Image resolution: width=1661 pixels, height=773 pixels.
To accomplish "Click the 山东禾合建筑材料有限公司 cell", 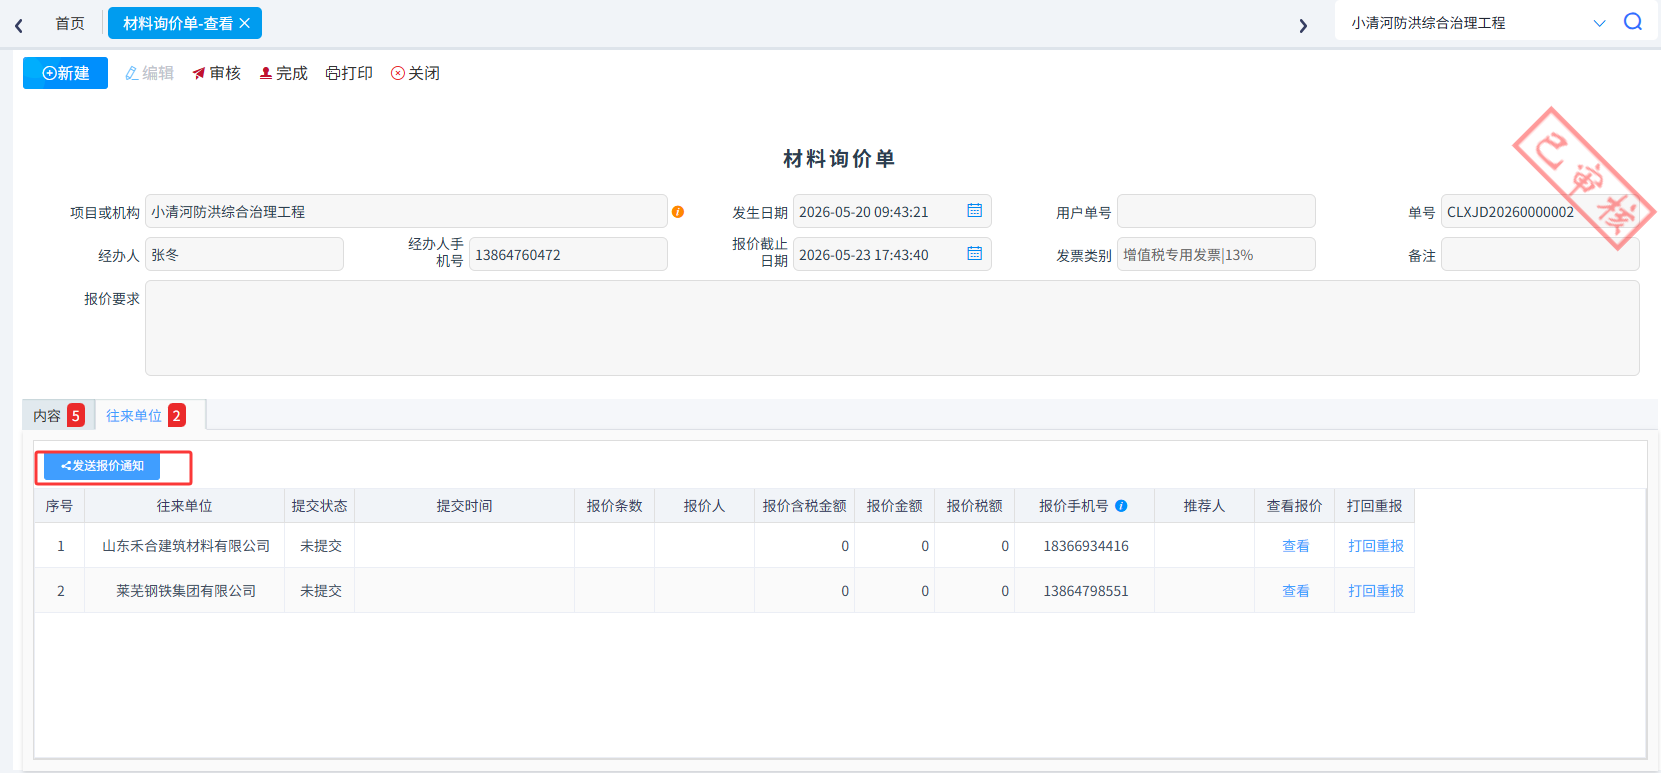I will click(186, 546).
